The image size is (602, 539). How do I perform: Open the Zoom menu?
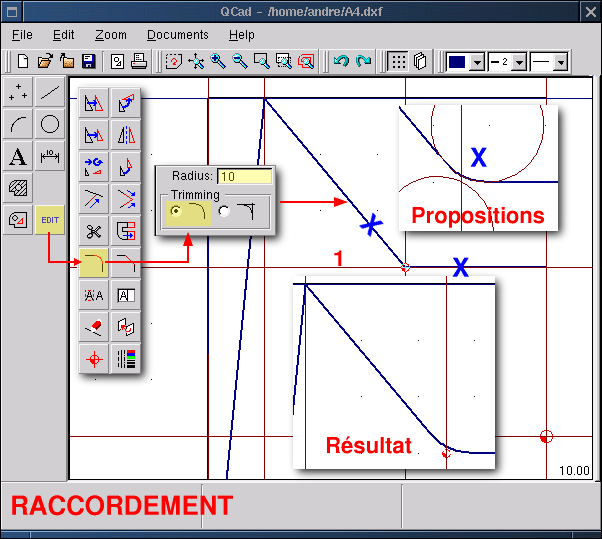point(111,35)
